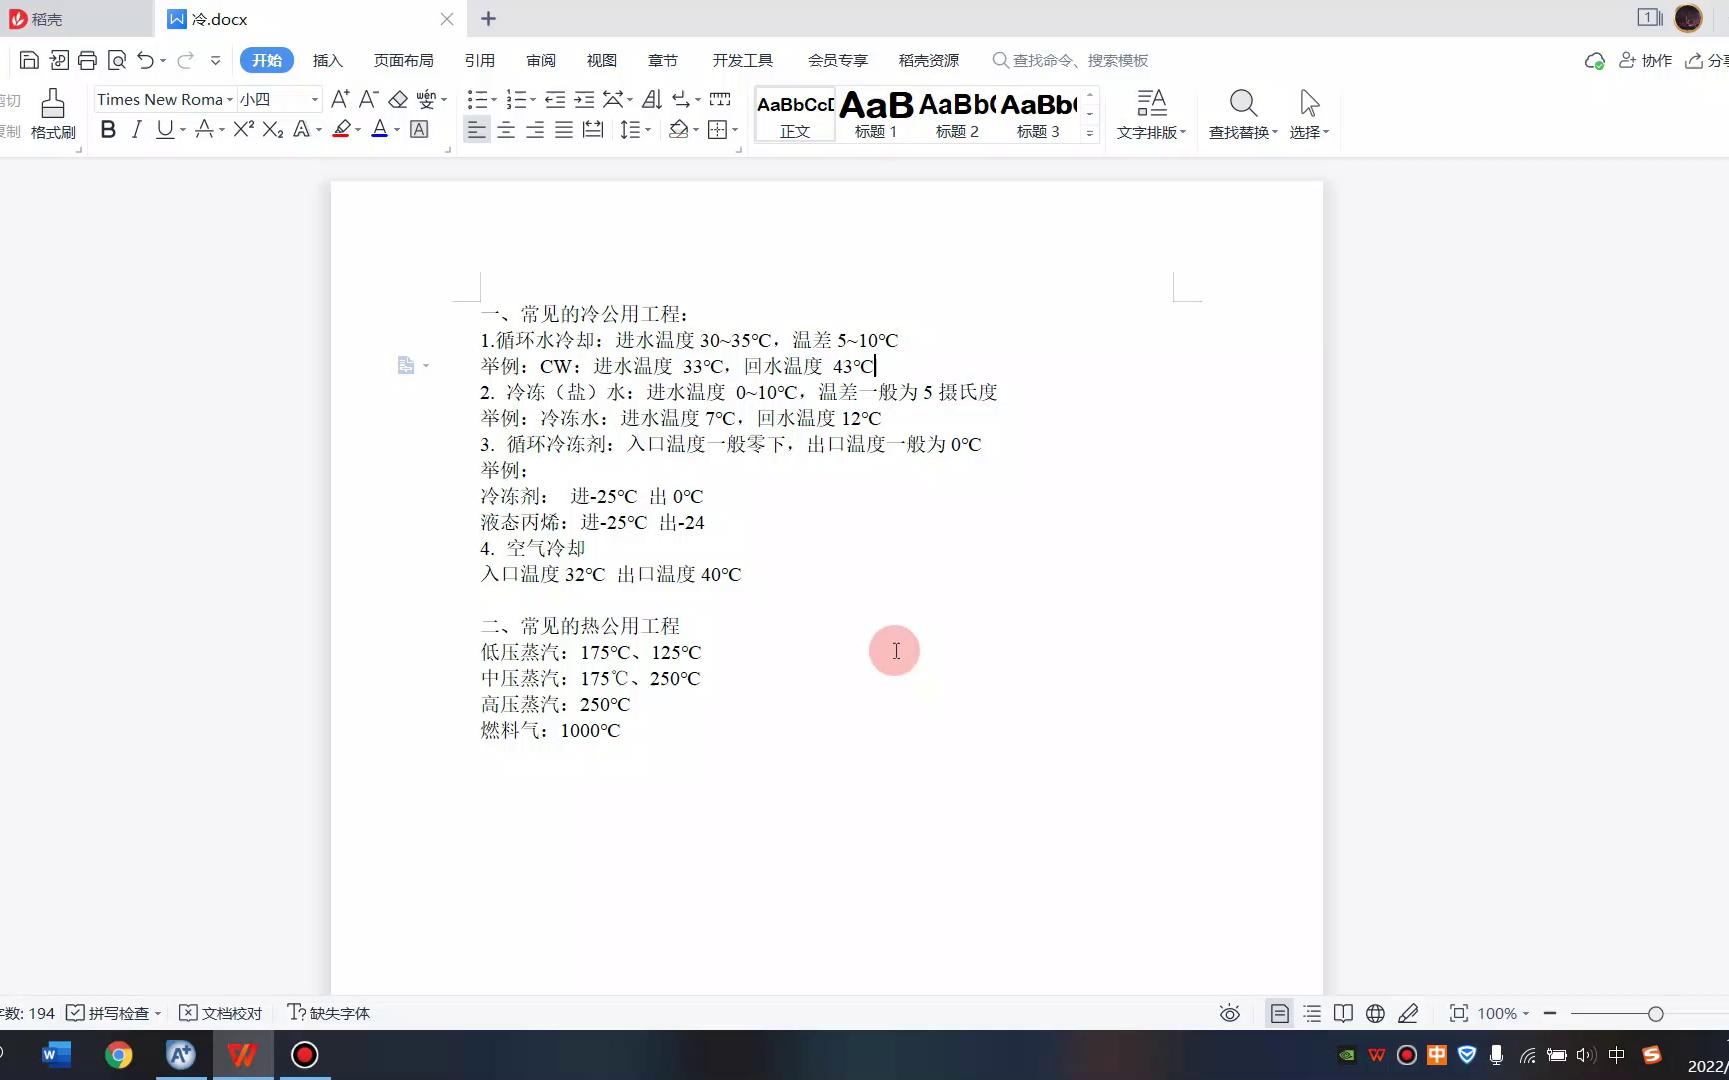The height and width of the screenshot is (1080, 1729).
Task: Open the line spacing dropdown
Action: coord(644,129)
